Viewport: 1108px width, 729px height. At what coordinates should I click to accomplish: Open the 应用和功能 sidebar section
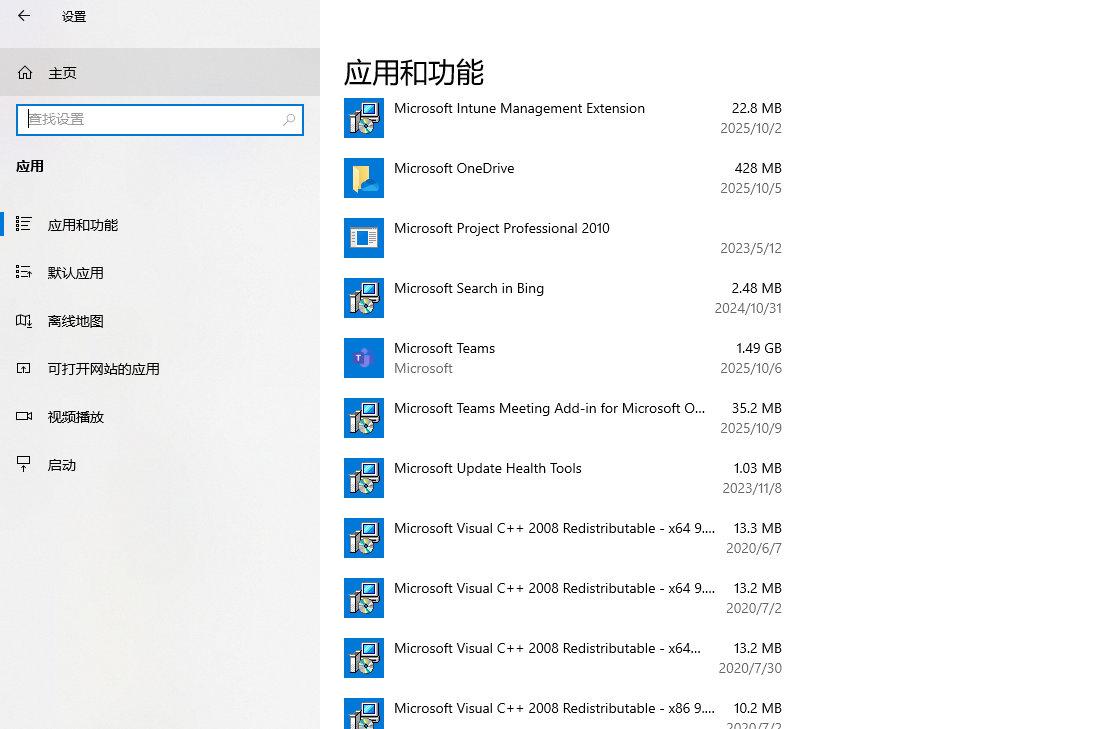point(83,225)
